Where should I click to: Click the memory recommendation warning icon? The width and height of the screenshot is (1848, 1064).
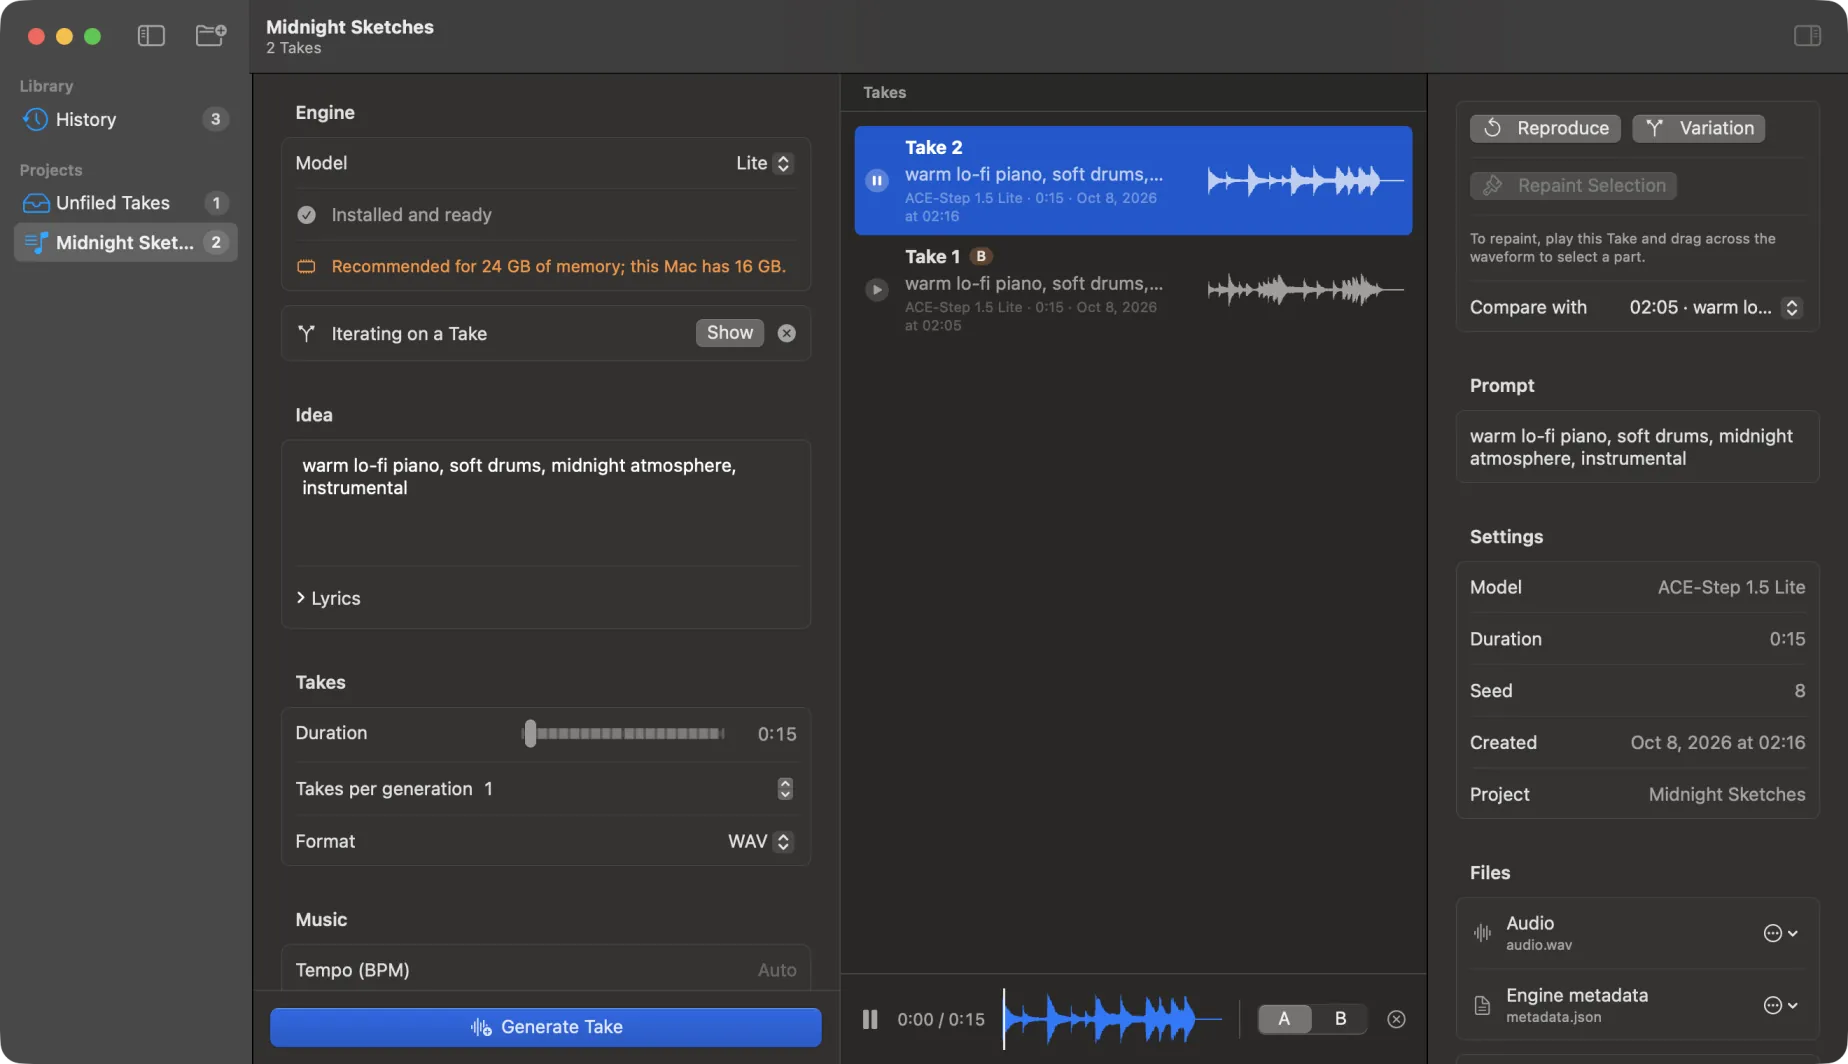click(x=306, y=266)
